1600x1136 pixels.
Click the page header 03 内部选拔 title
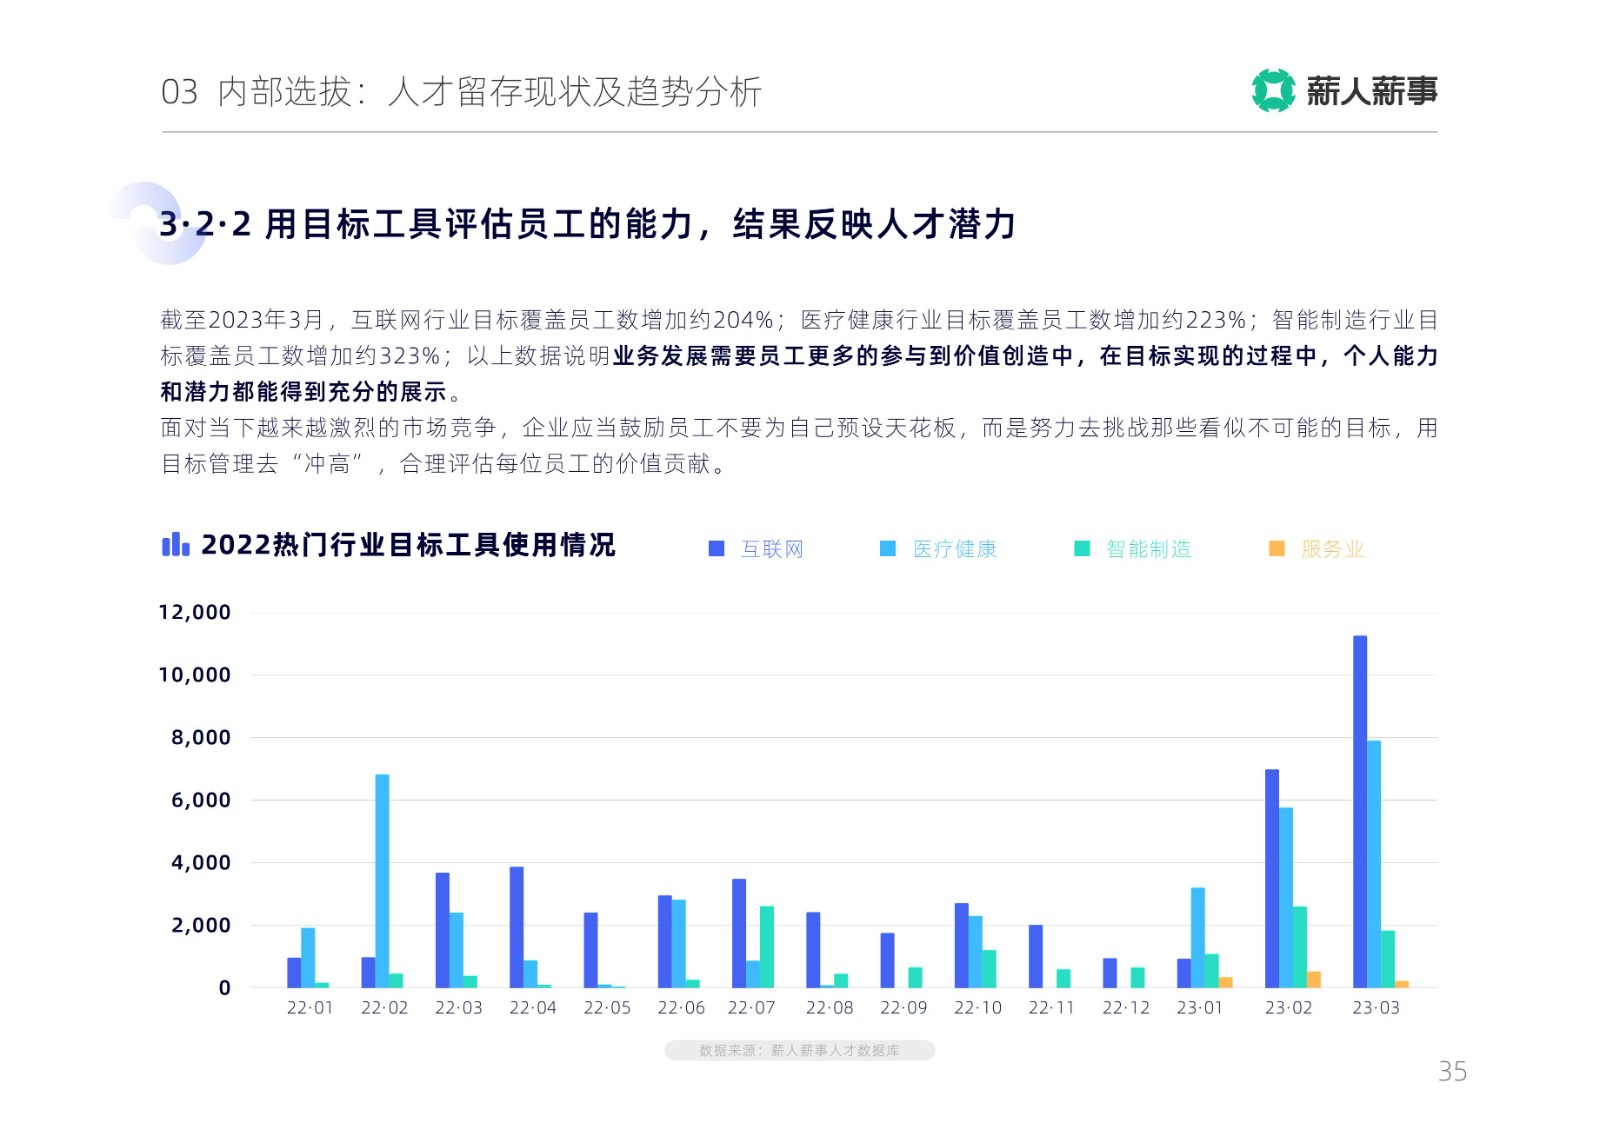click(x=461, y=92)
